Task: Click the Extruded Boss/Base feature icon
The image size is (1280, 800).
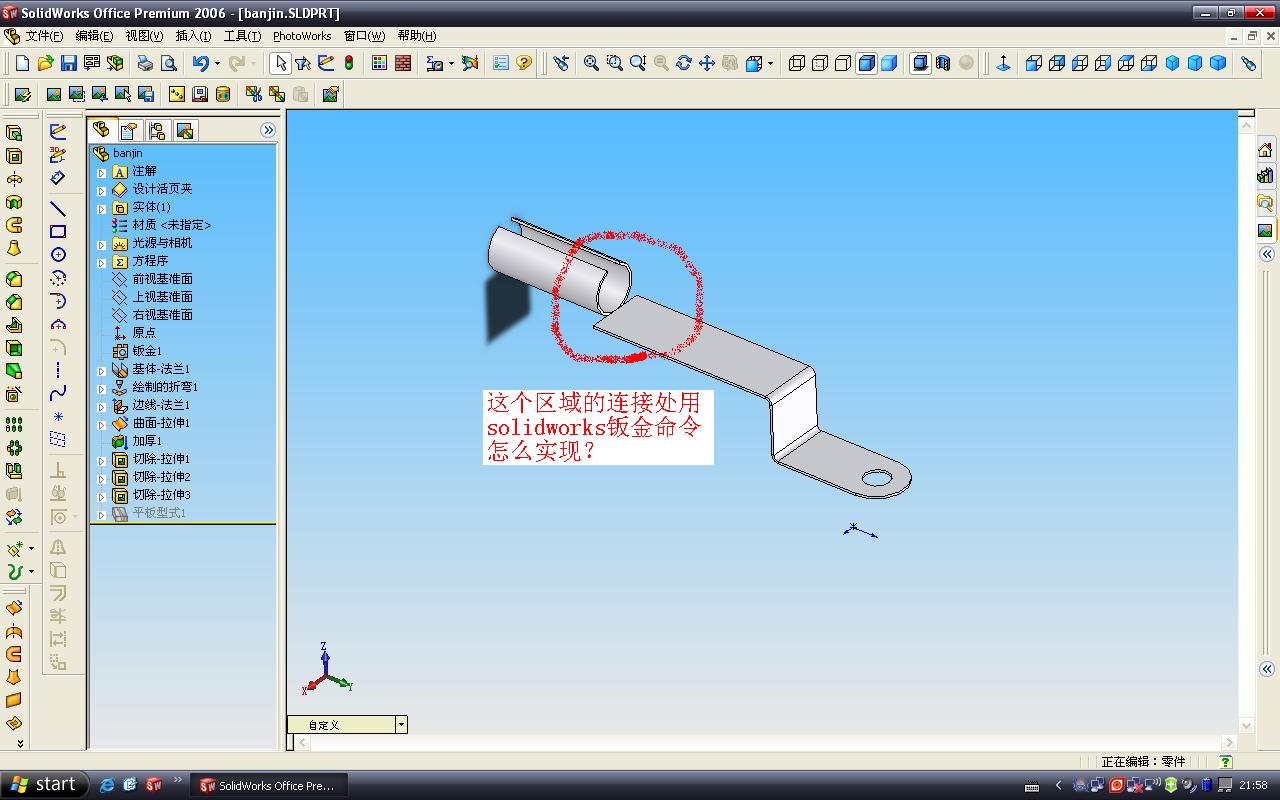Action: click(x=14, y=133)
